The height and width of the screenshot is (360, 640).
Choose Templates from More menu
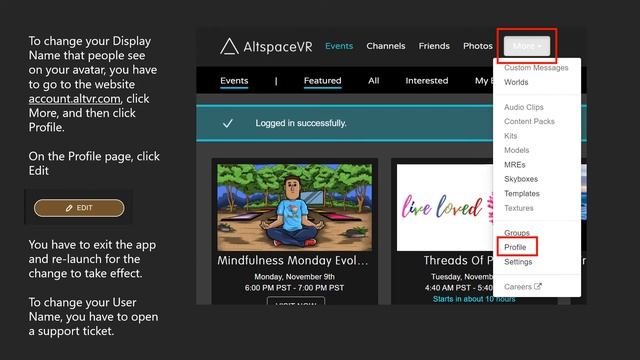tap(522, 193)
